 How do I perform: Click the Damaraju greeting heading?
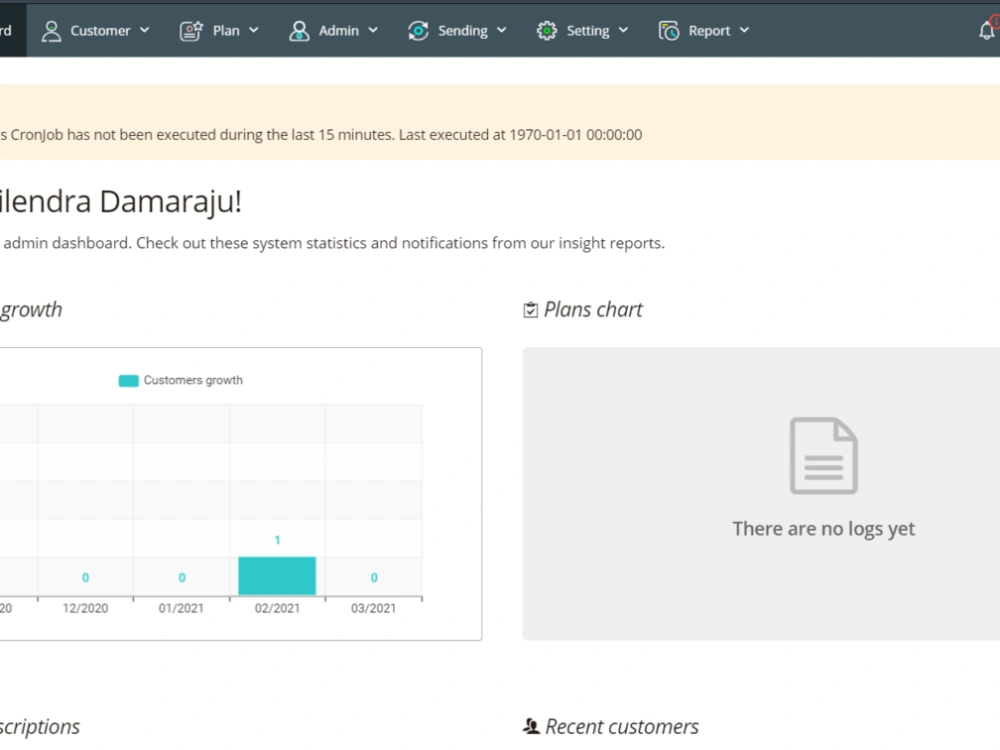point(121,202)
